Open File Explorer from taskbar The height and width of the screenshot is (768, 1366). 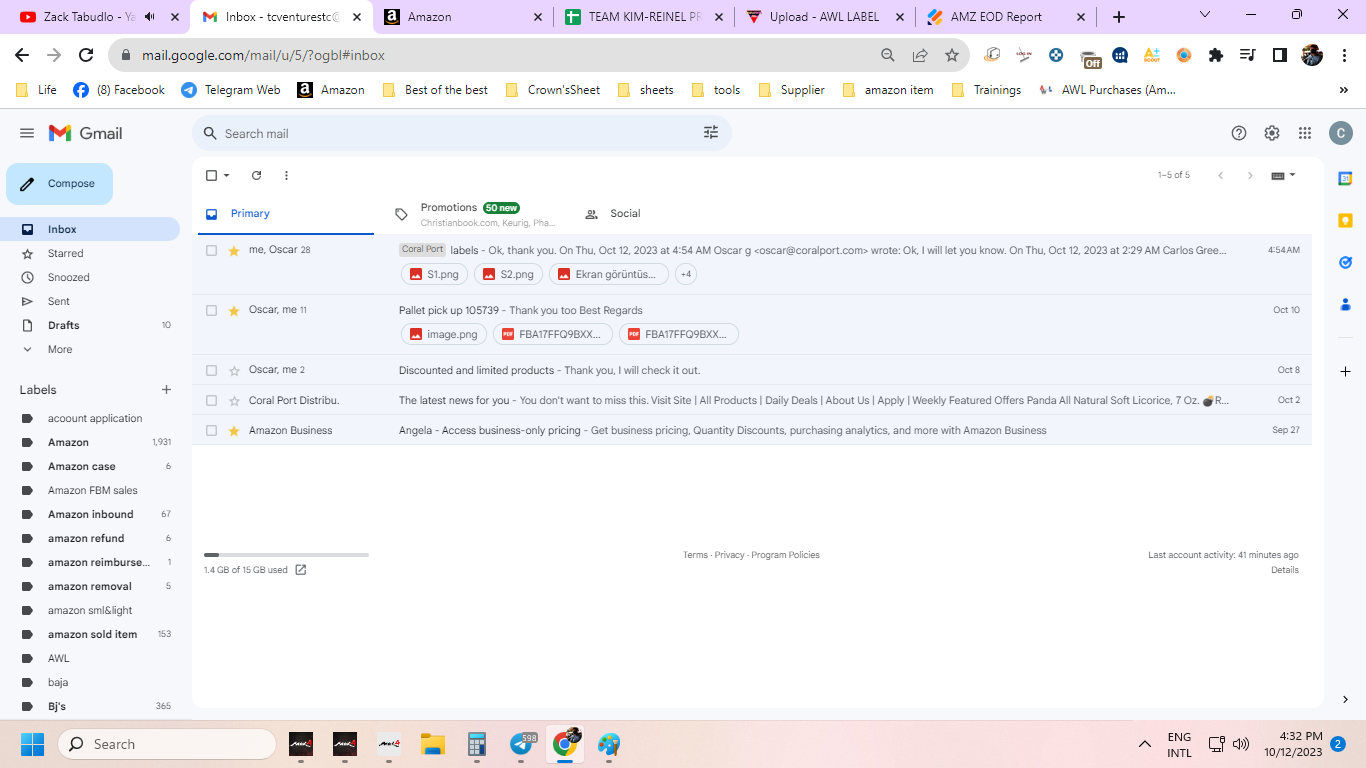[432, 744]
